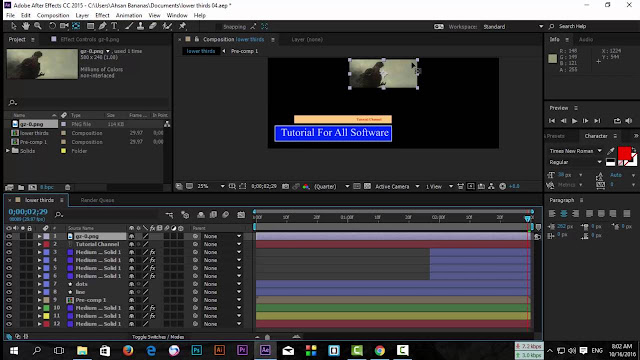Hide the line layer
640x360 pixels.
[9, 292]
